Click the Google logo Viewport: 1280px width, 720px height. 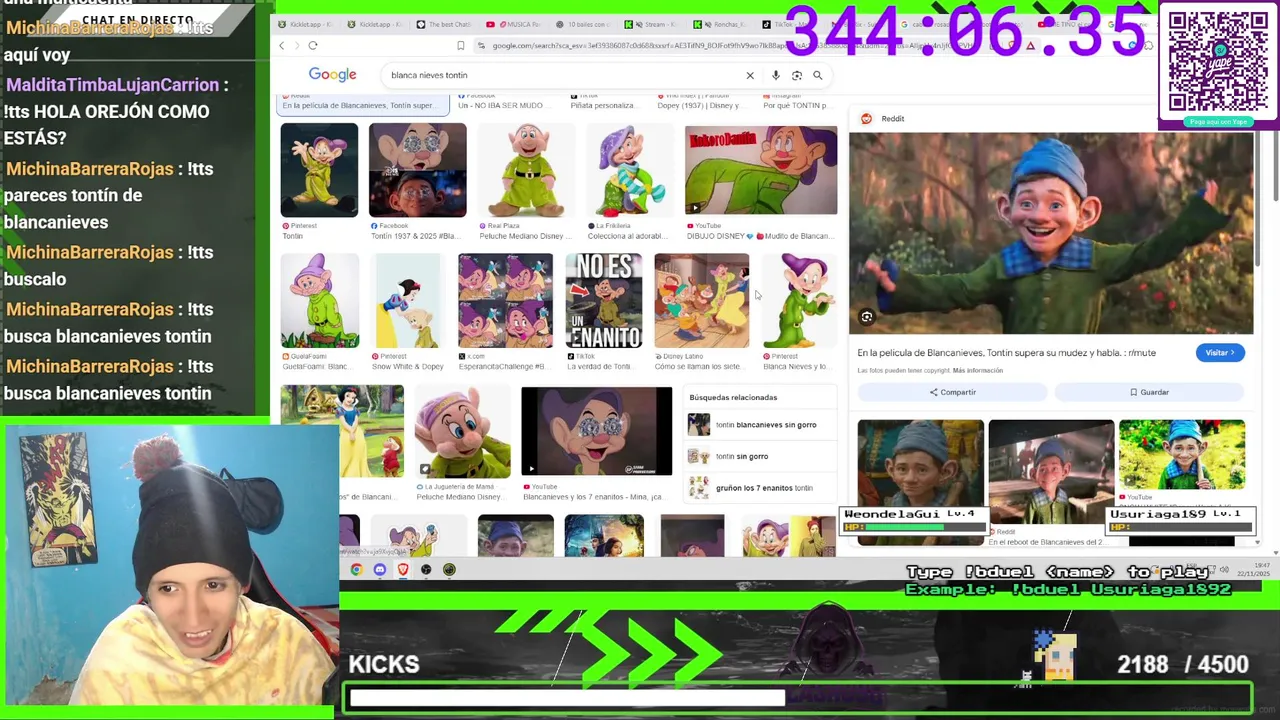click(x=332, y=75)
